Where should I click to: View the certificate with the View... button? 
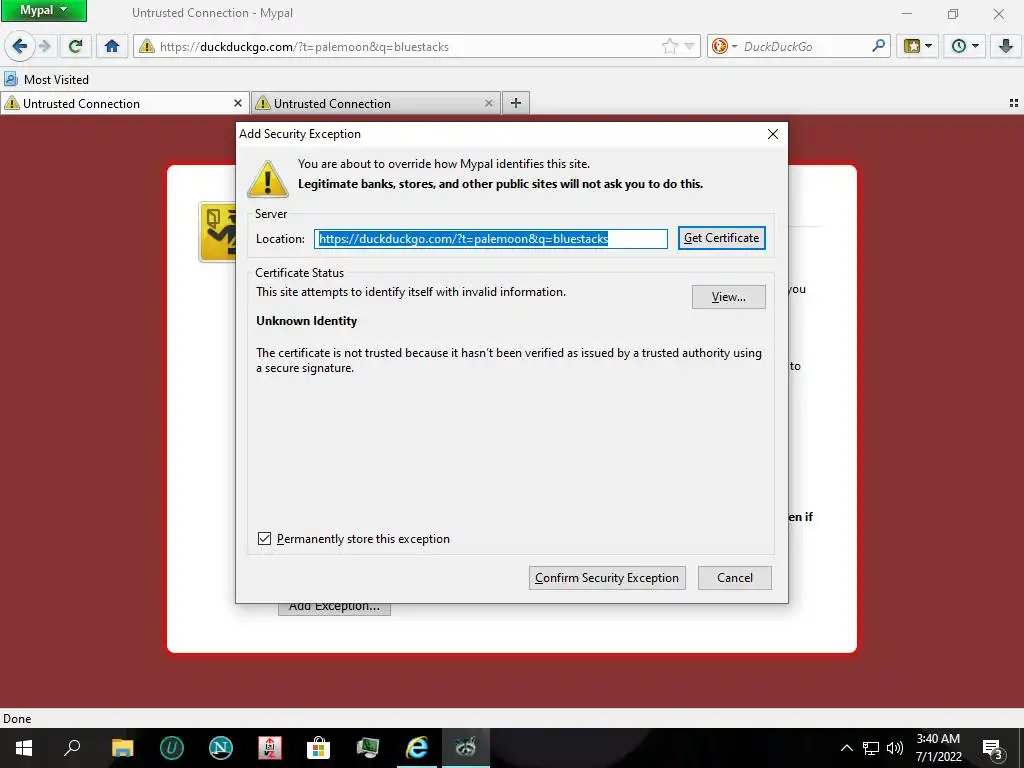point(728,296)
